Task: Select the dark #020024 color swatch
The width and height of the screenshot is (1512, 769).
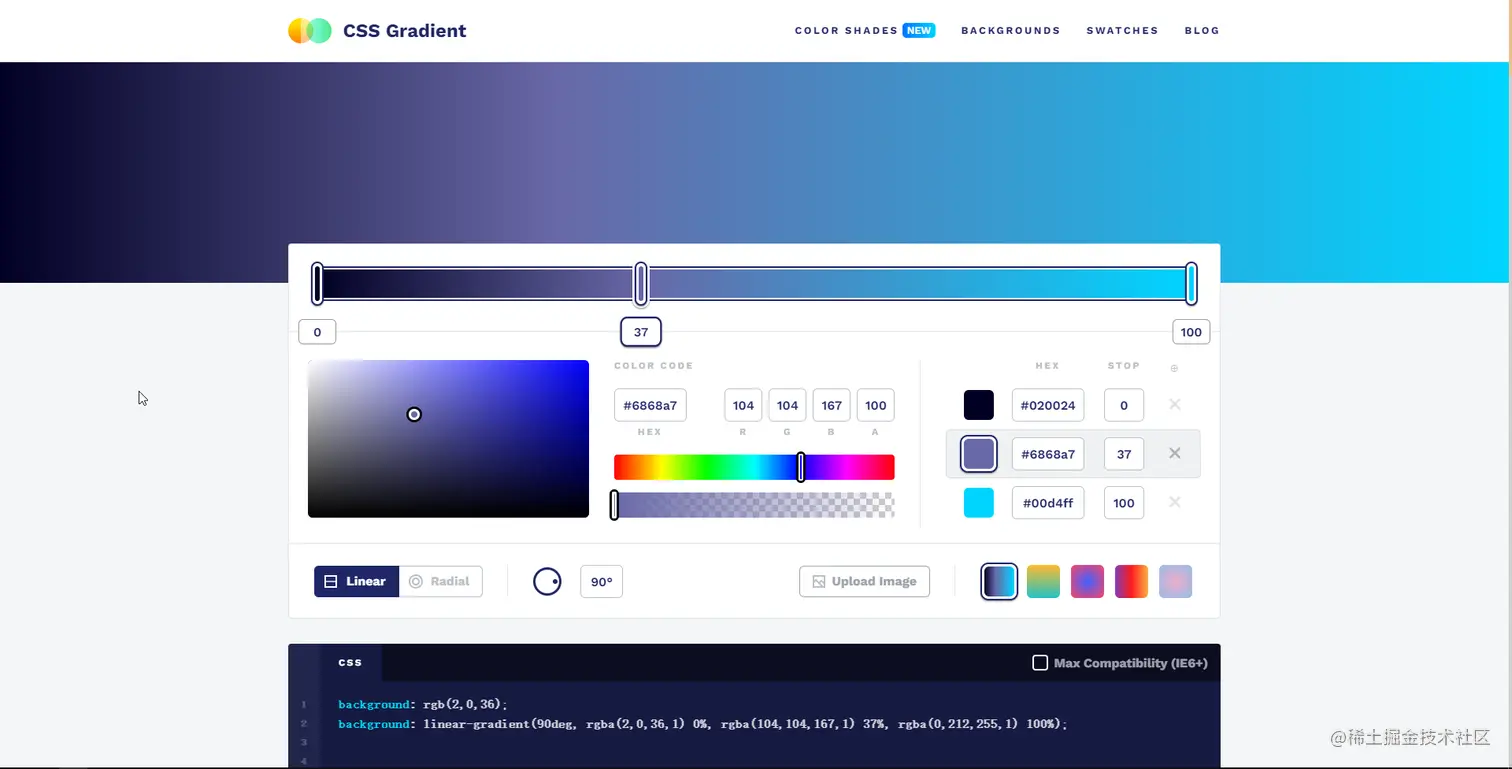Action: 979,405
